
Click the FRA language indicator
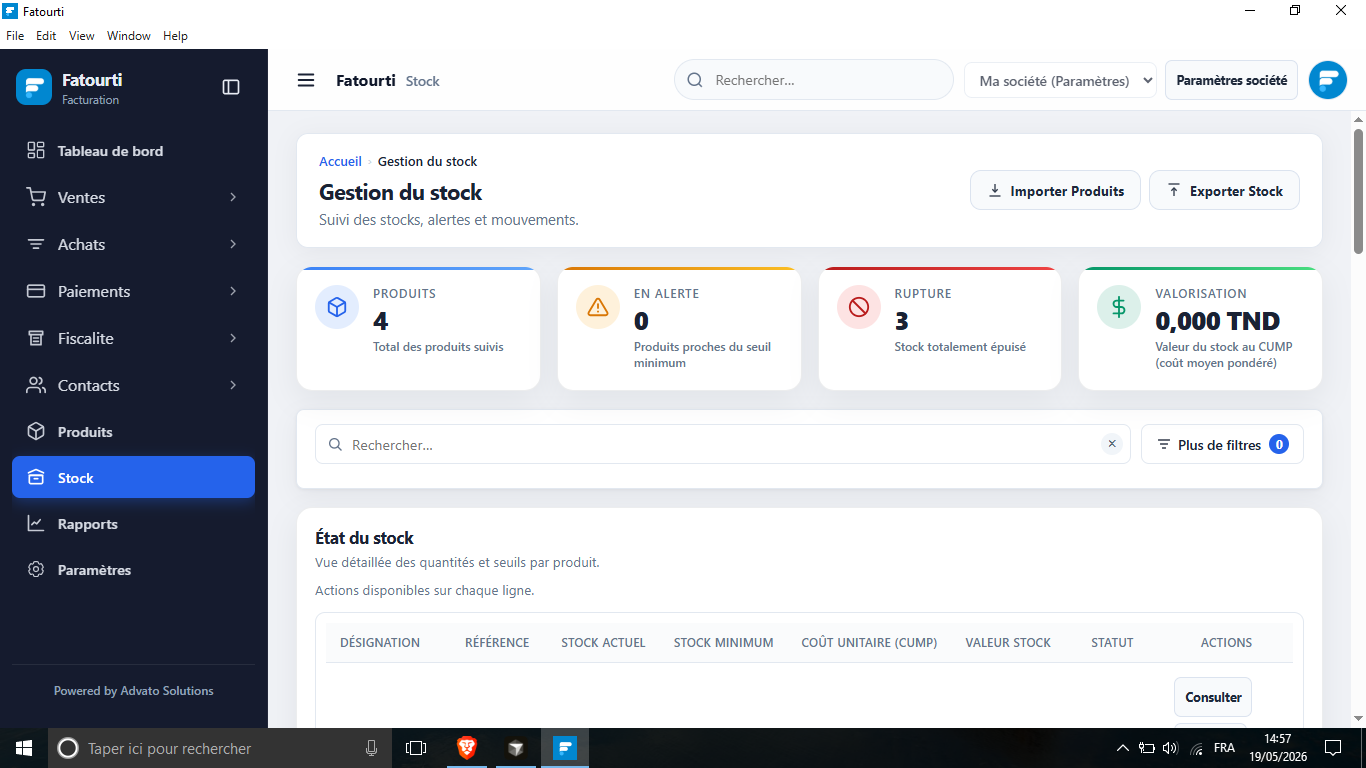[1224, 747]
